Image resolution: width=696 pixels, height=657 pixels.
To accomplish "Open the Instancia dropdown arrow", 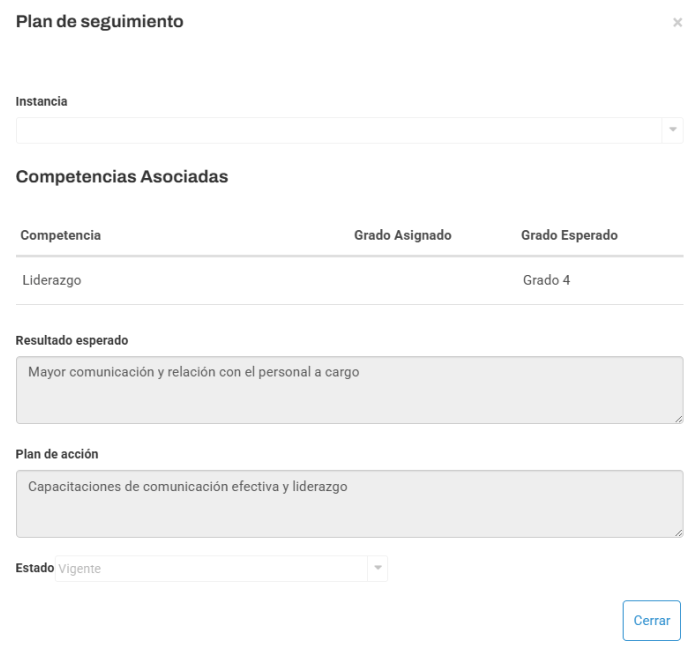I will point(672,130).
